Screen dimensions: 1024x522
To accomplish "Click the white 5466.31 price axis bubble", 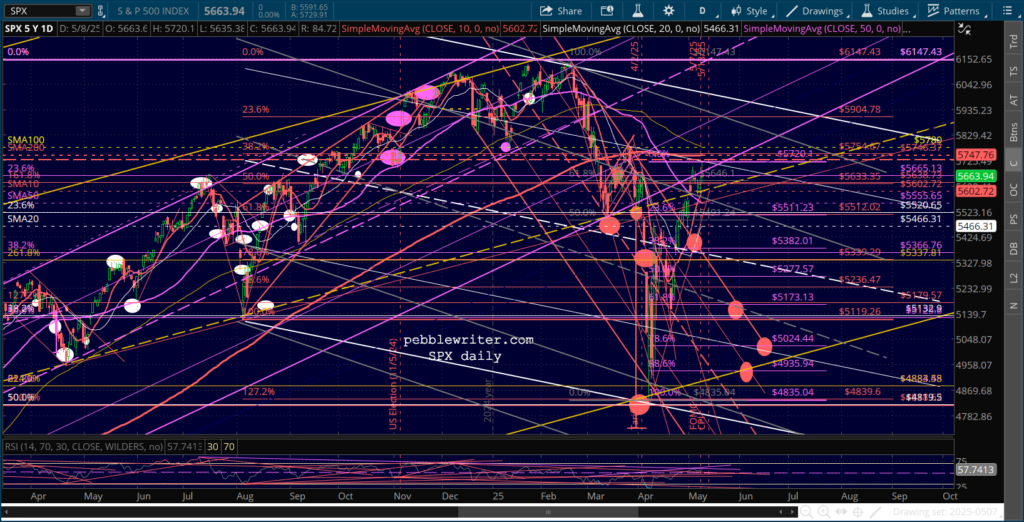I will click(x=974, y=226).
